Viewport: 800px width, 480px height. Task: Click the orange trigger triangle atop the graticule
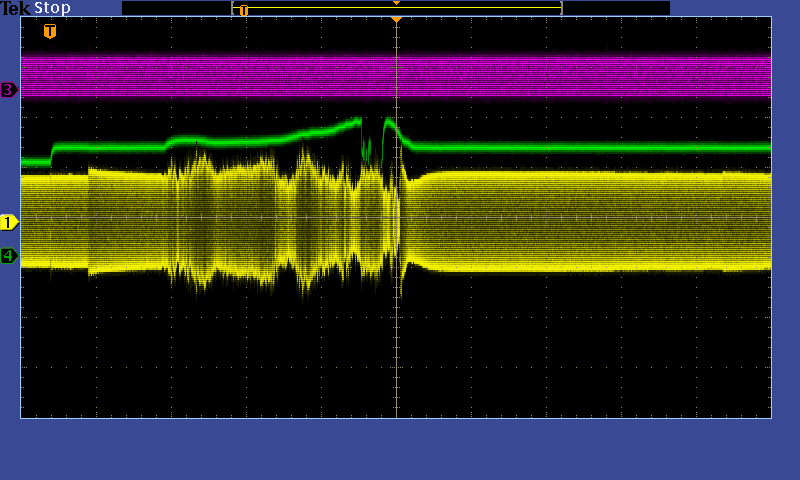point(396,19)
